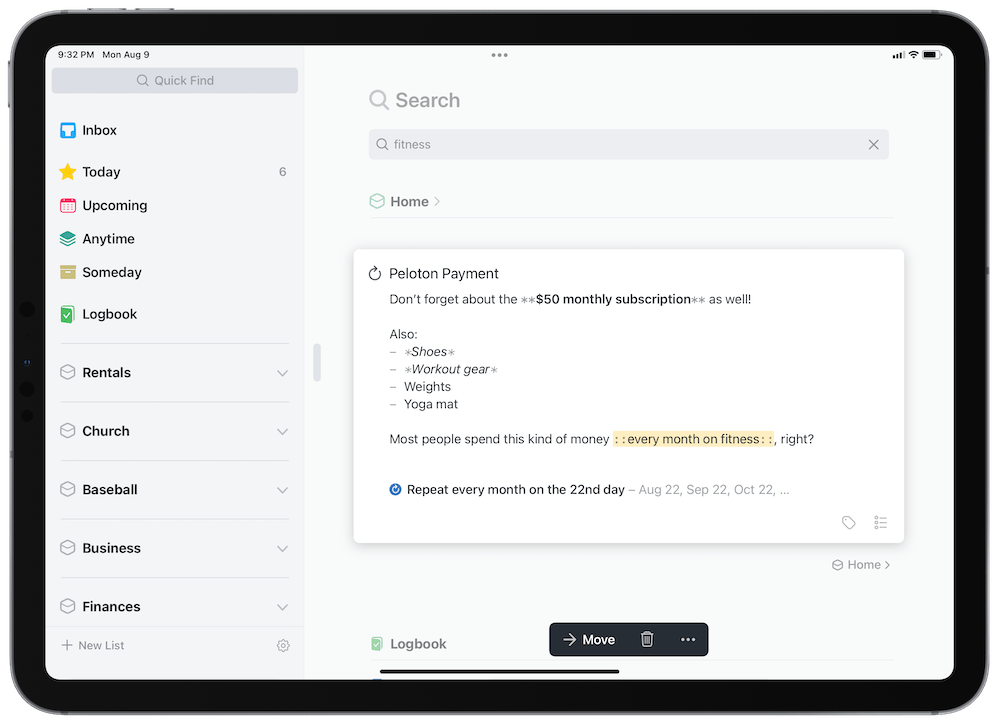Open repeat every month on 22nd settings
The height and width of the screenshot is (725, 1000).
click(515, 490)
